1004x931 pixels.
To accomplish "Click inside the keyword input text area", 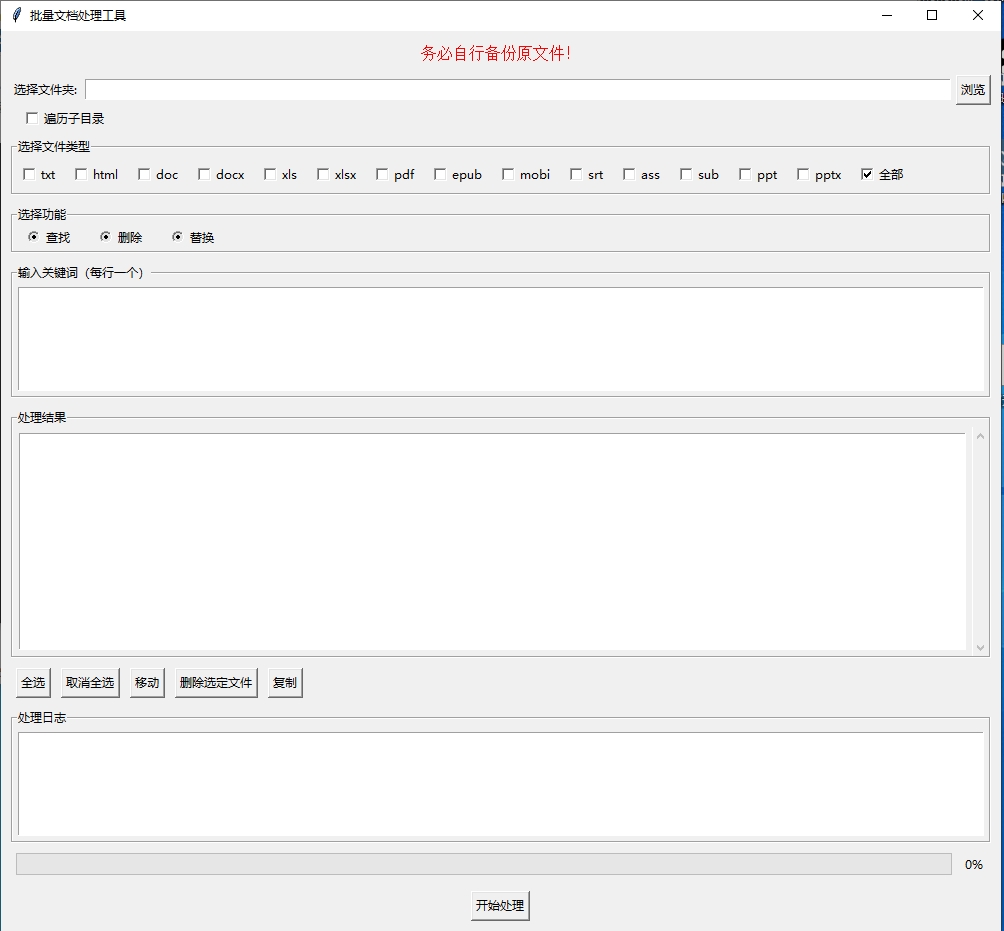I will click(500, 338).
